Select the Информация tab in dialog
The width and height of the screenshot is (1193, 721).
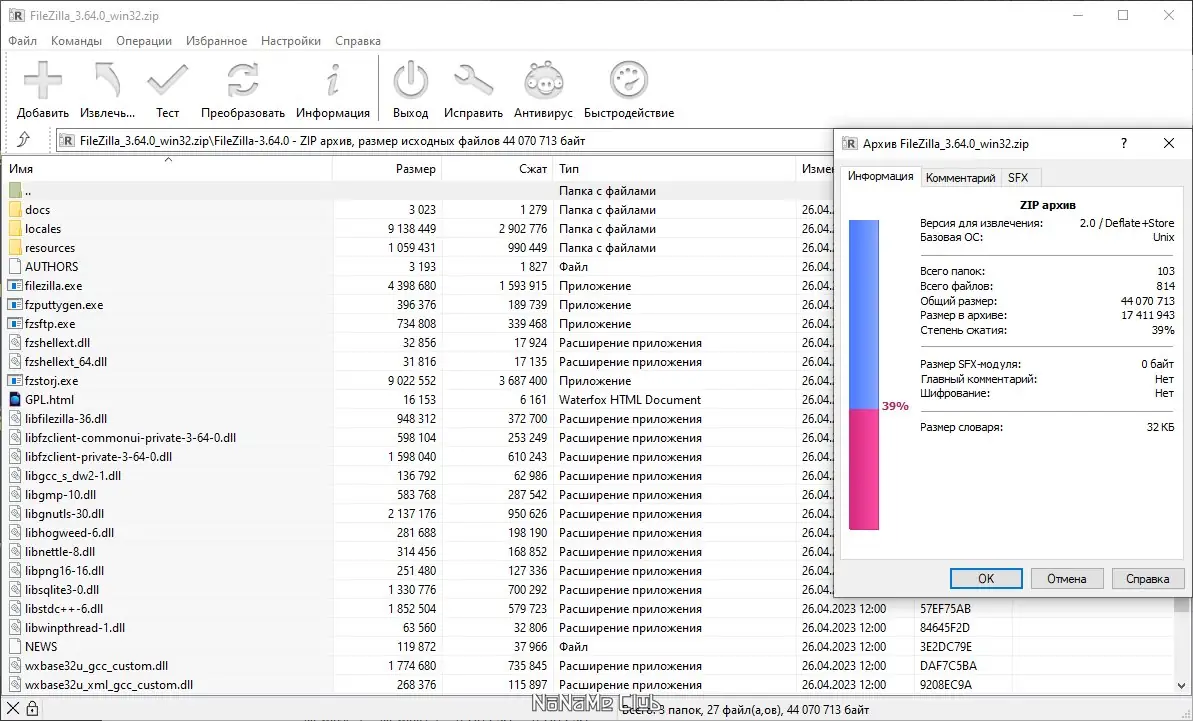point(880,176)
